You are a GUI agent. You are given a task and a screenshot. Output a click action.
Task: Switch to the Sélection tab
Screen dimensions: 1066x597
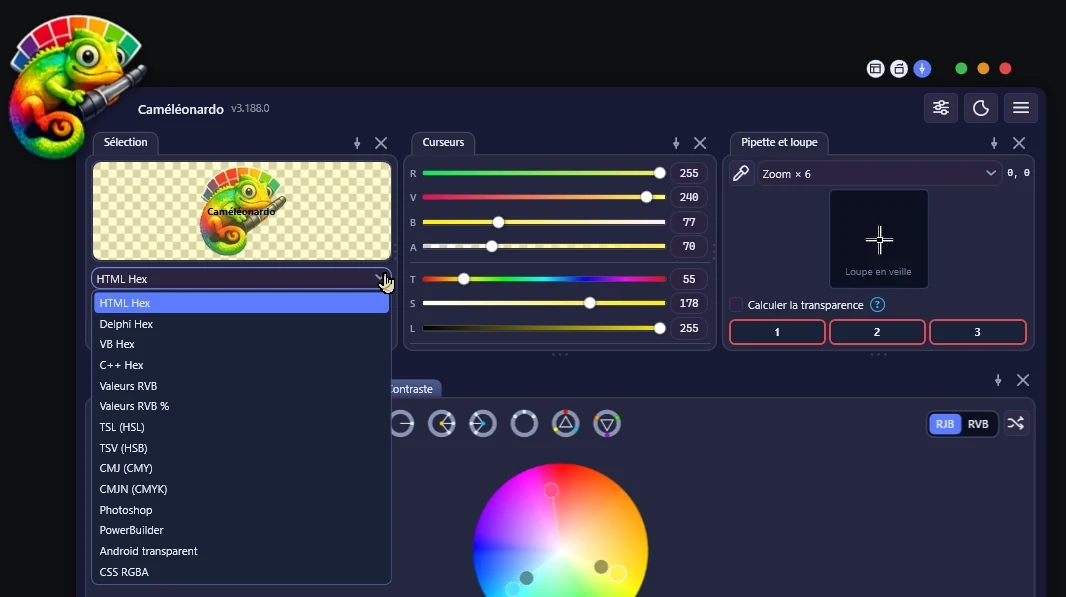tap(126, 142)
